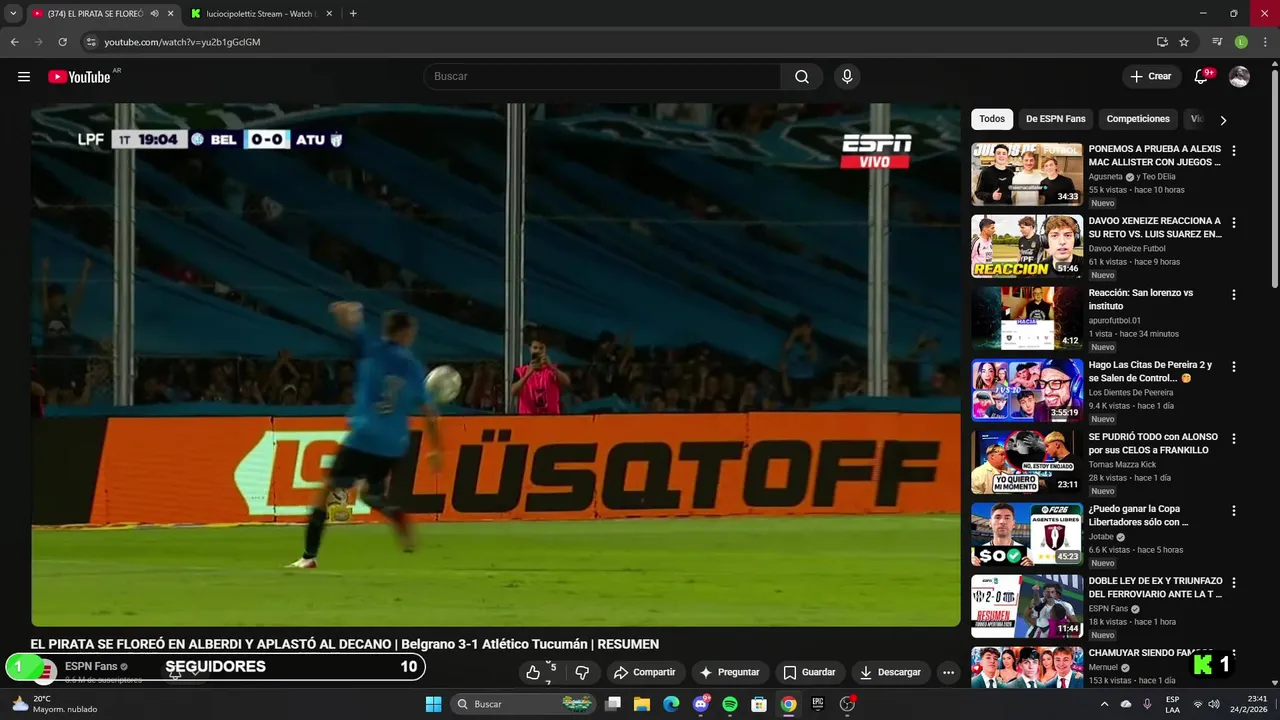
Task: Open the tab search dropdown arrow
Action: pos(13,14)
